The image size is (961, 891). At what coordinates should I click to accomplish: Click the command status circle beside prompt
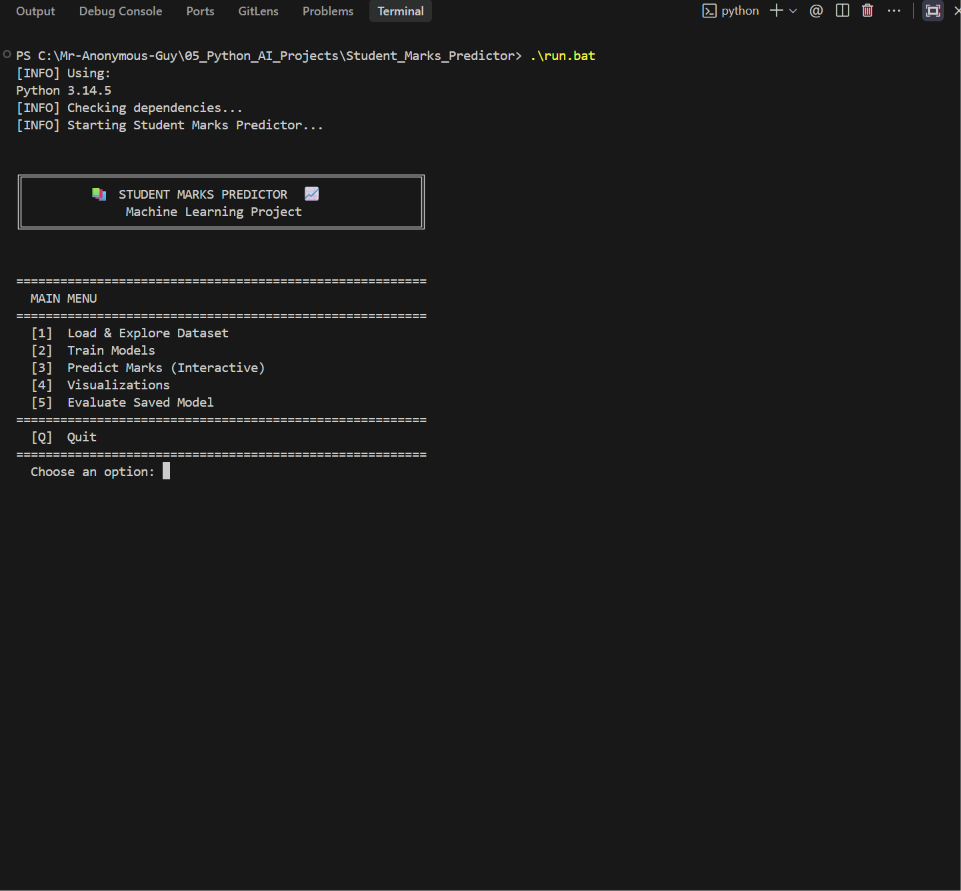click(x=7, y=55)
